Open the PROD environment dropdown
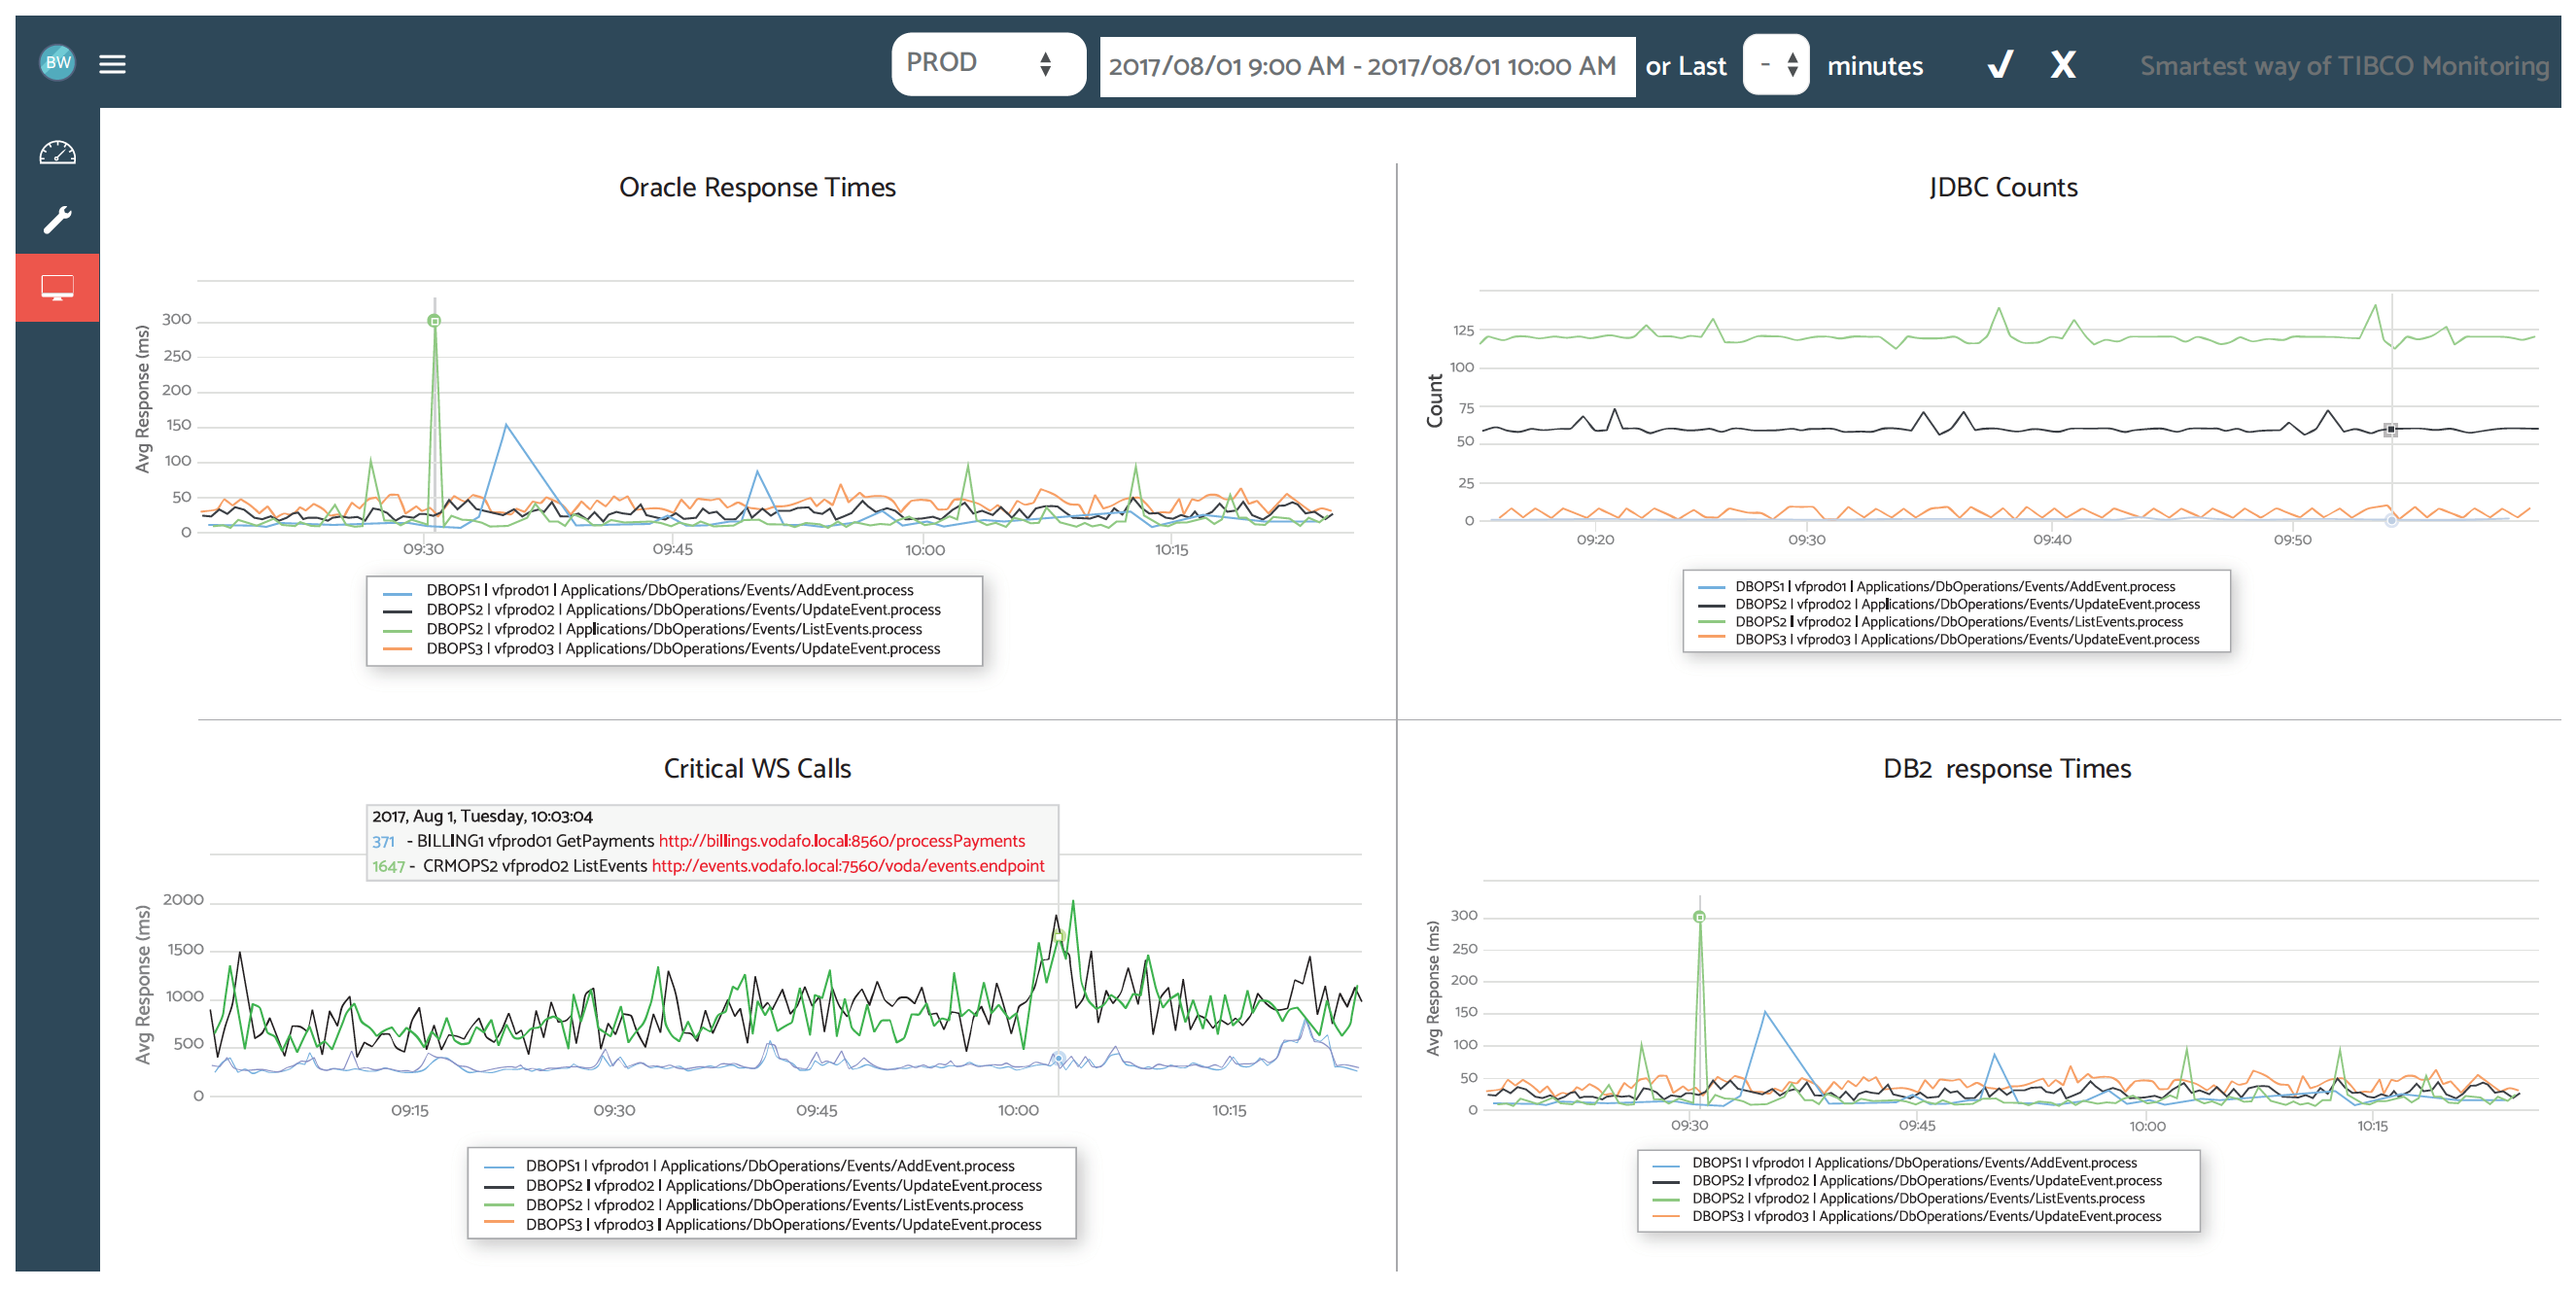This screenshot has height=1289, width=2576. [987, 63]
